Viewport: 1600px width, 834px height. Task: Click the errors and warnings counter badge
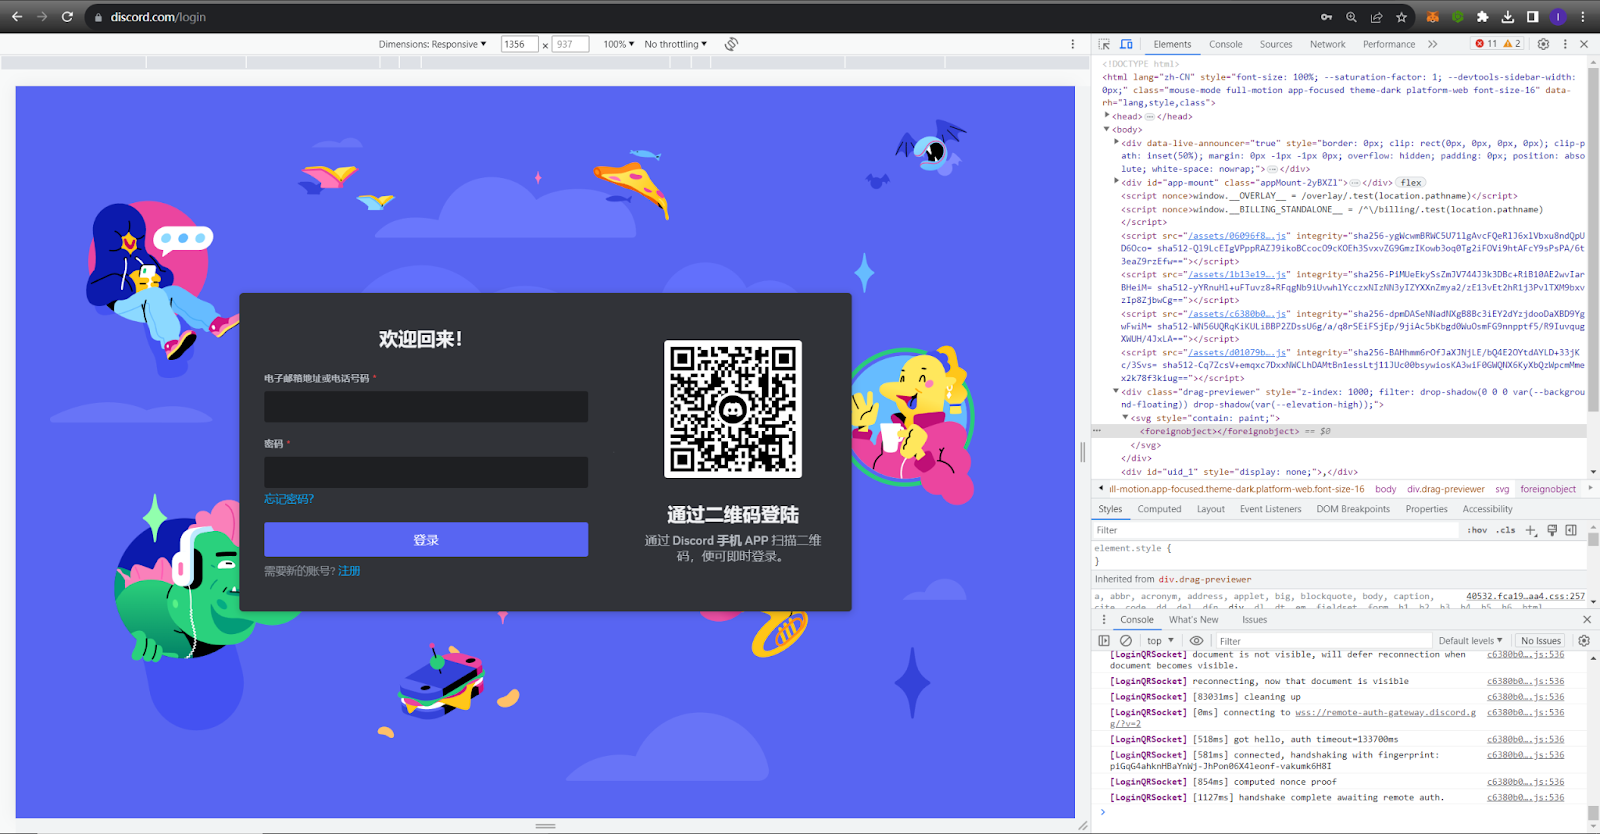tap(1498, 44)
